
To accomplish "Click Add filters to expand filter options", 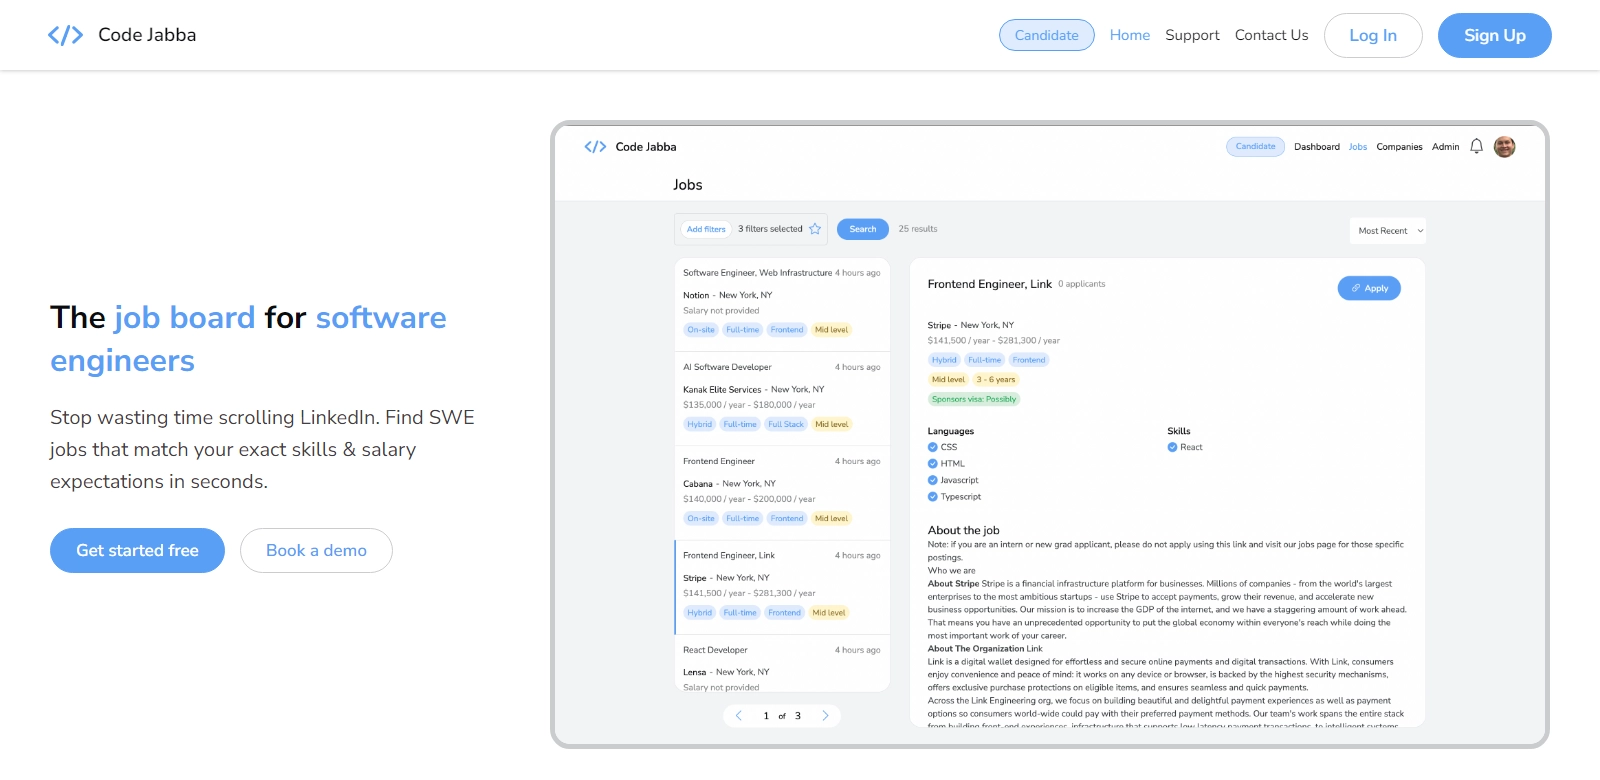I will (x=706, y=229).
